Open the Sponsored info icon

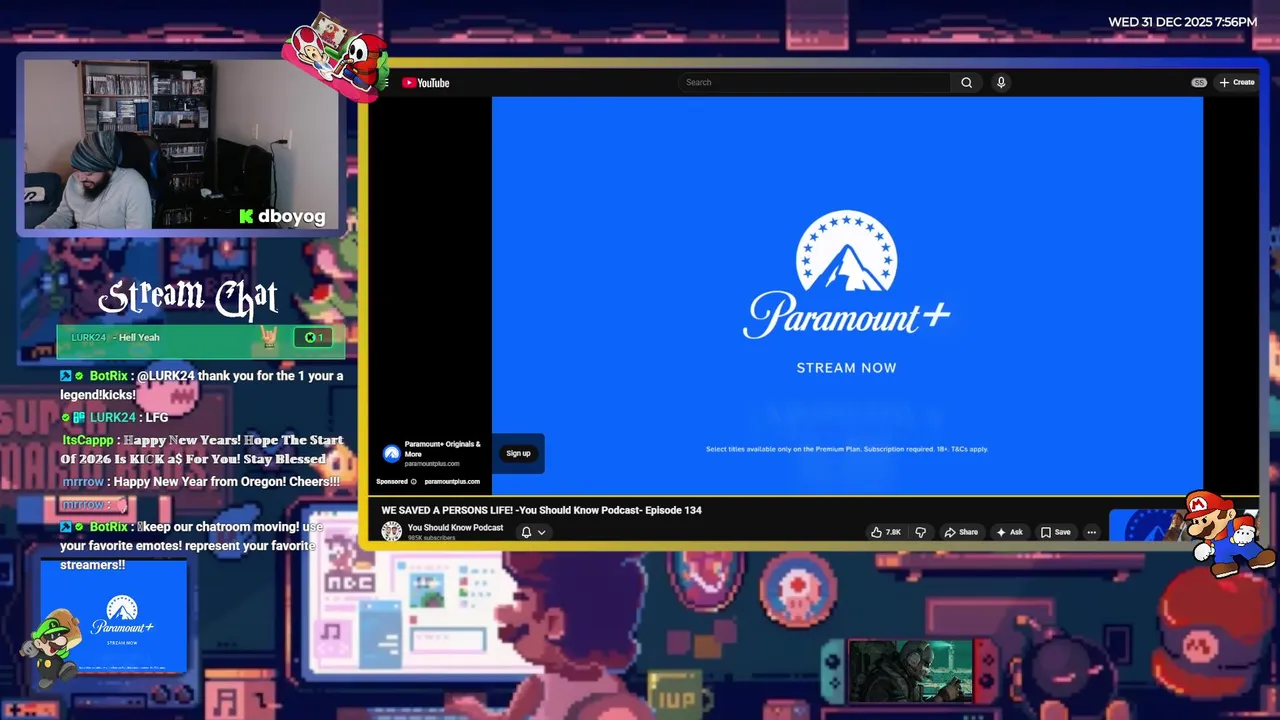[x=413, y=481]
